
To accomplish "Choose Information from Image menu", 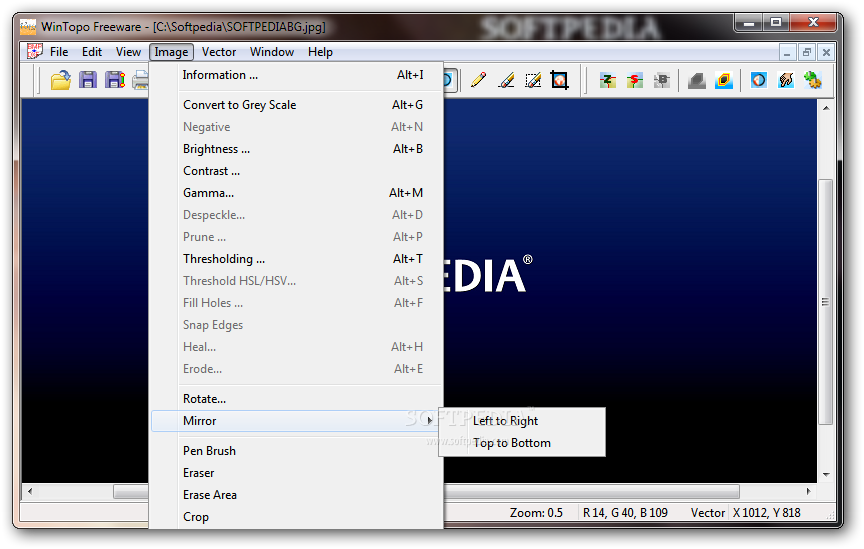I will (297, 75).
